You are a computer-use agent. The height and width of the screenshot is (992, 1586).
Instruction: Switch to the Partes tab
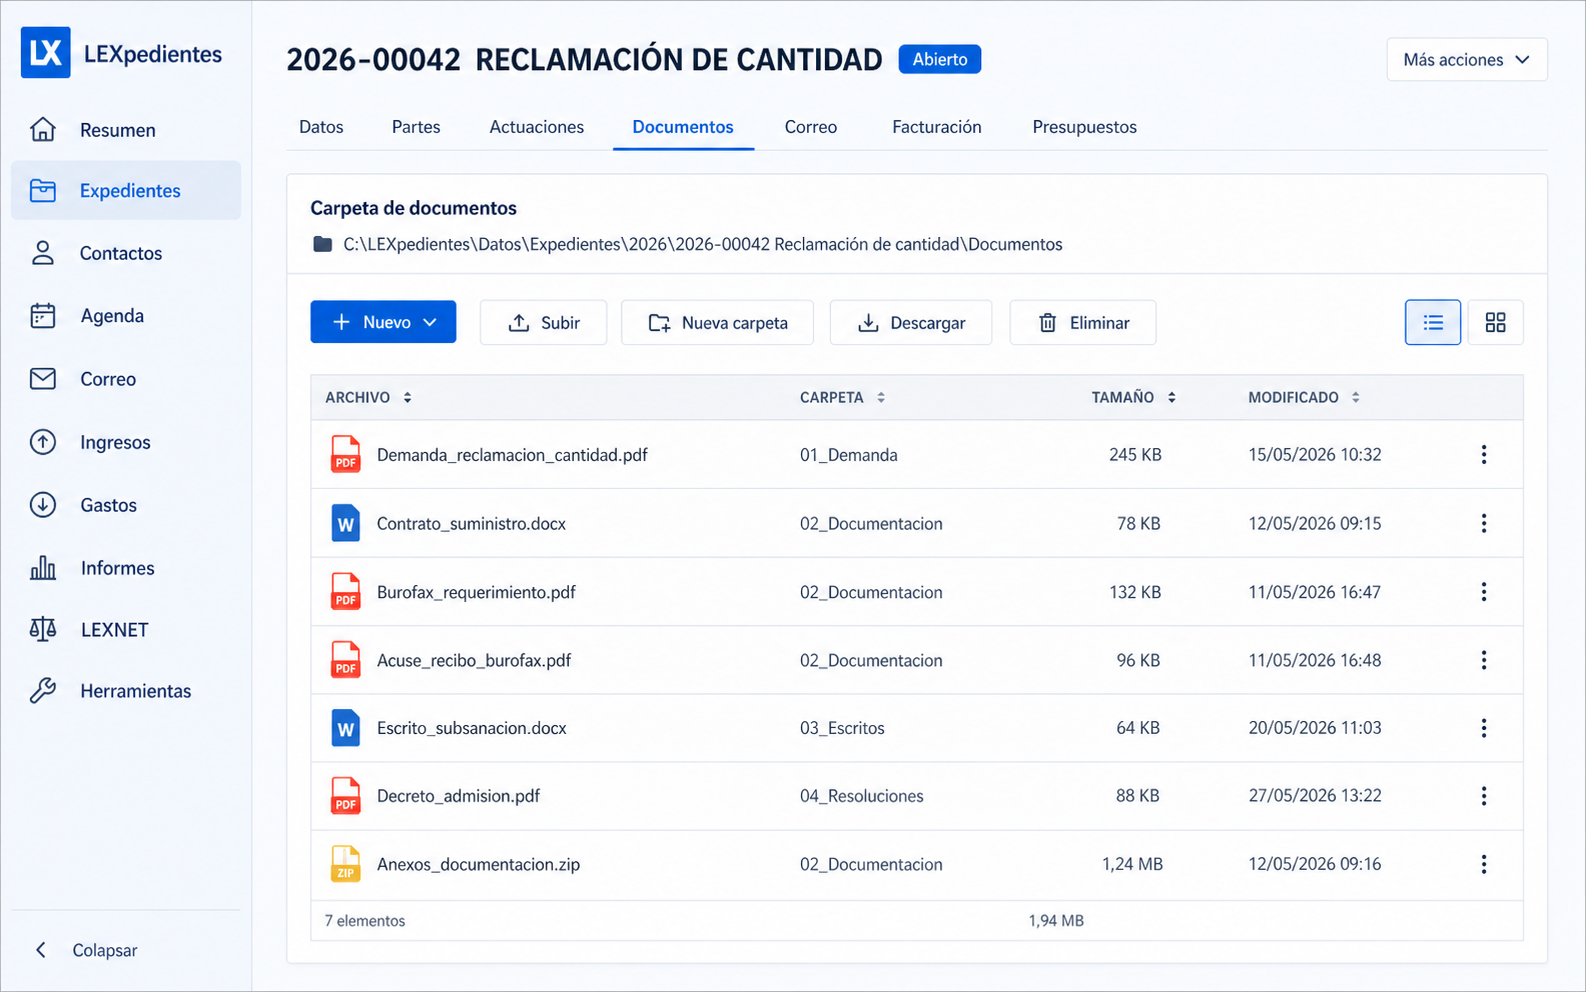tap(416, 127)
